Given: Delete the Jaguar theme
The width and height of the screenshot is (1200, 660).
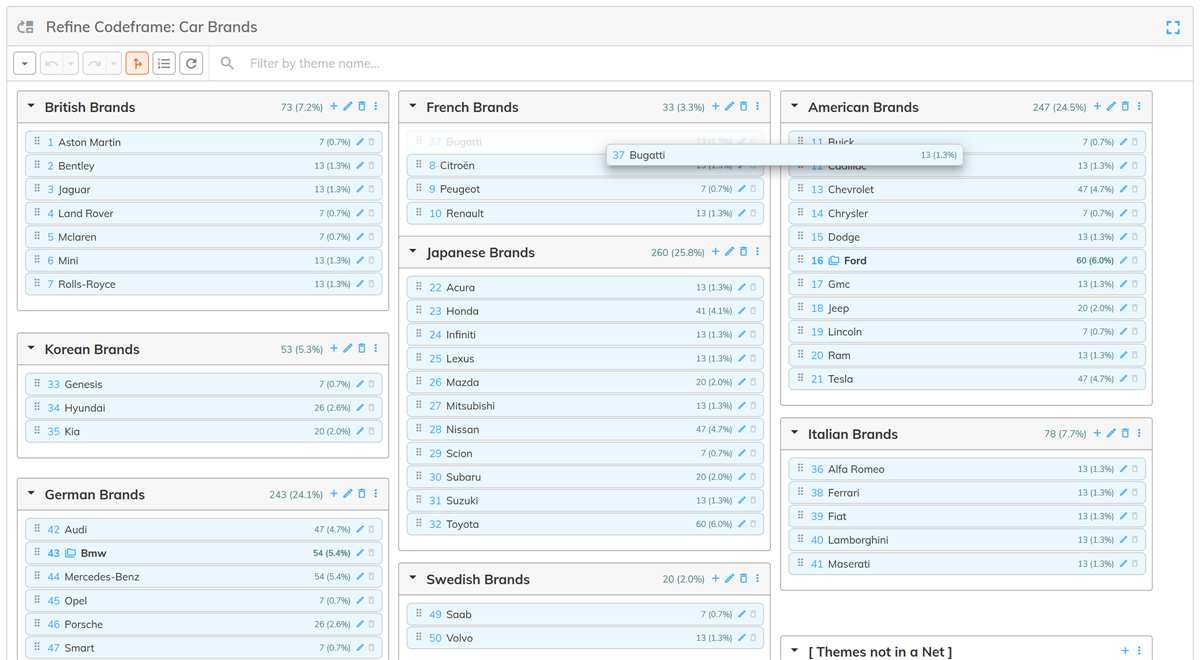Looking at the screenshot, I should pos(371,189).
